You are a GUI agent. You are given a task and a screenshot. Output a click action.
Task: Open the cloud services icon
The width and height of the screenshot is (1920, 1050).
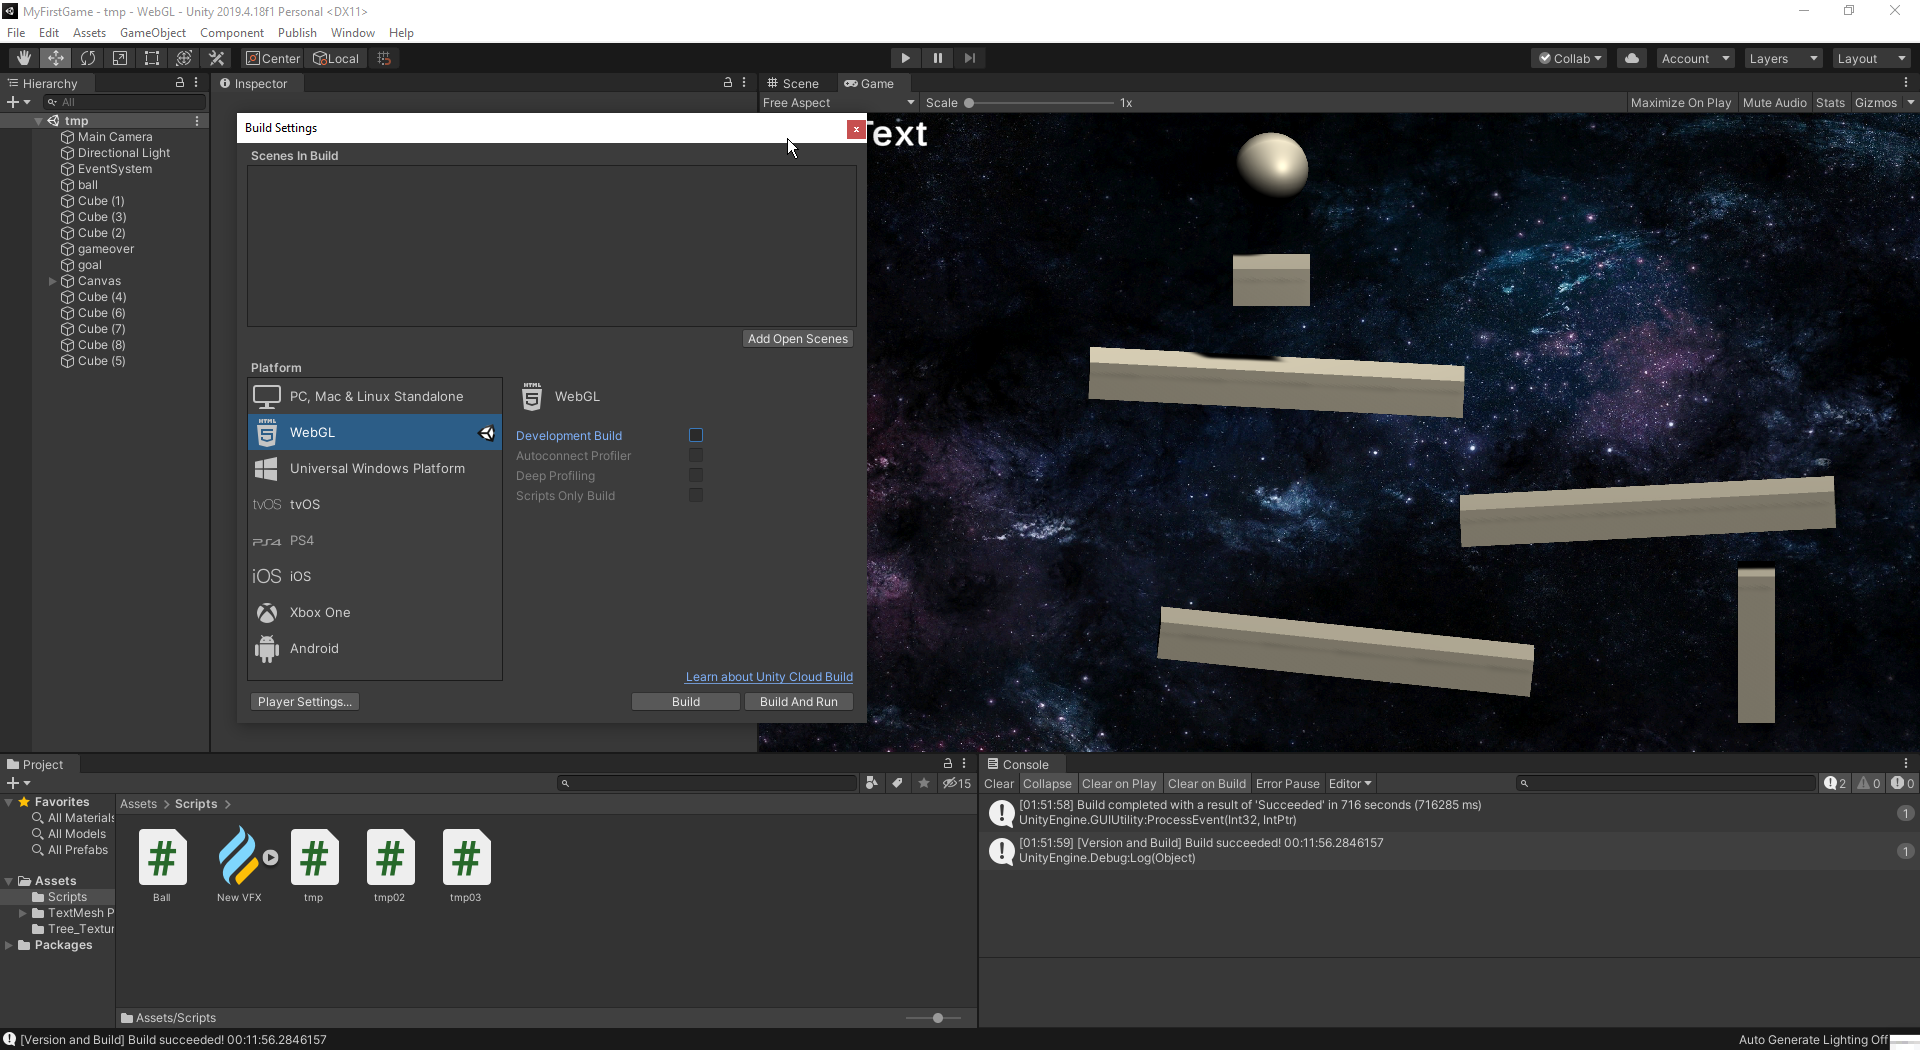point(1632,58)
